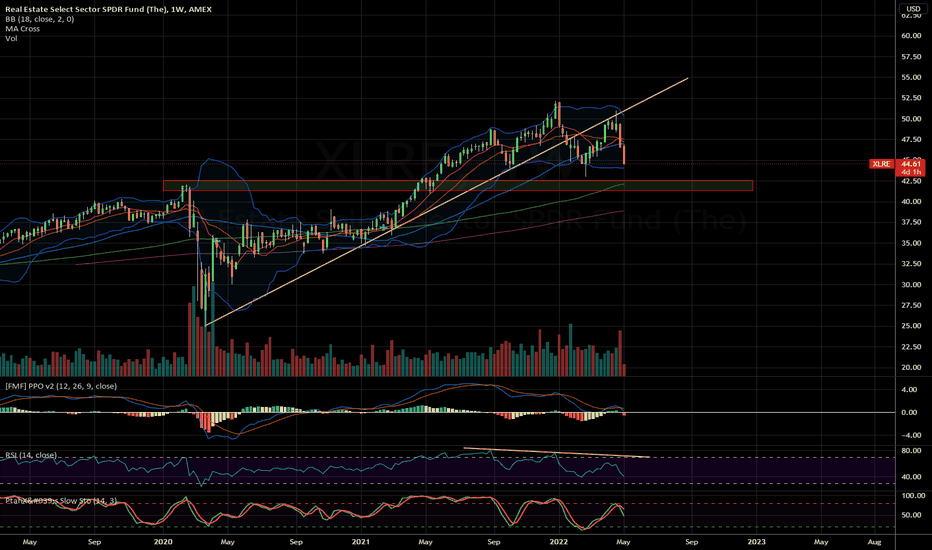Click the 32.50 price axis label

coord(911,263)
